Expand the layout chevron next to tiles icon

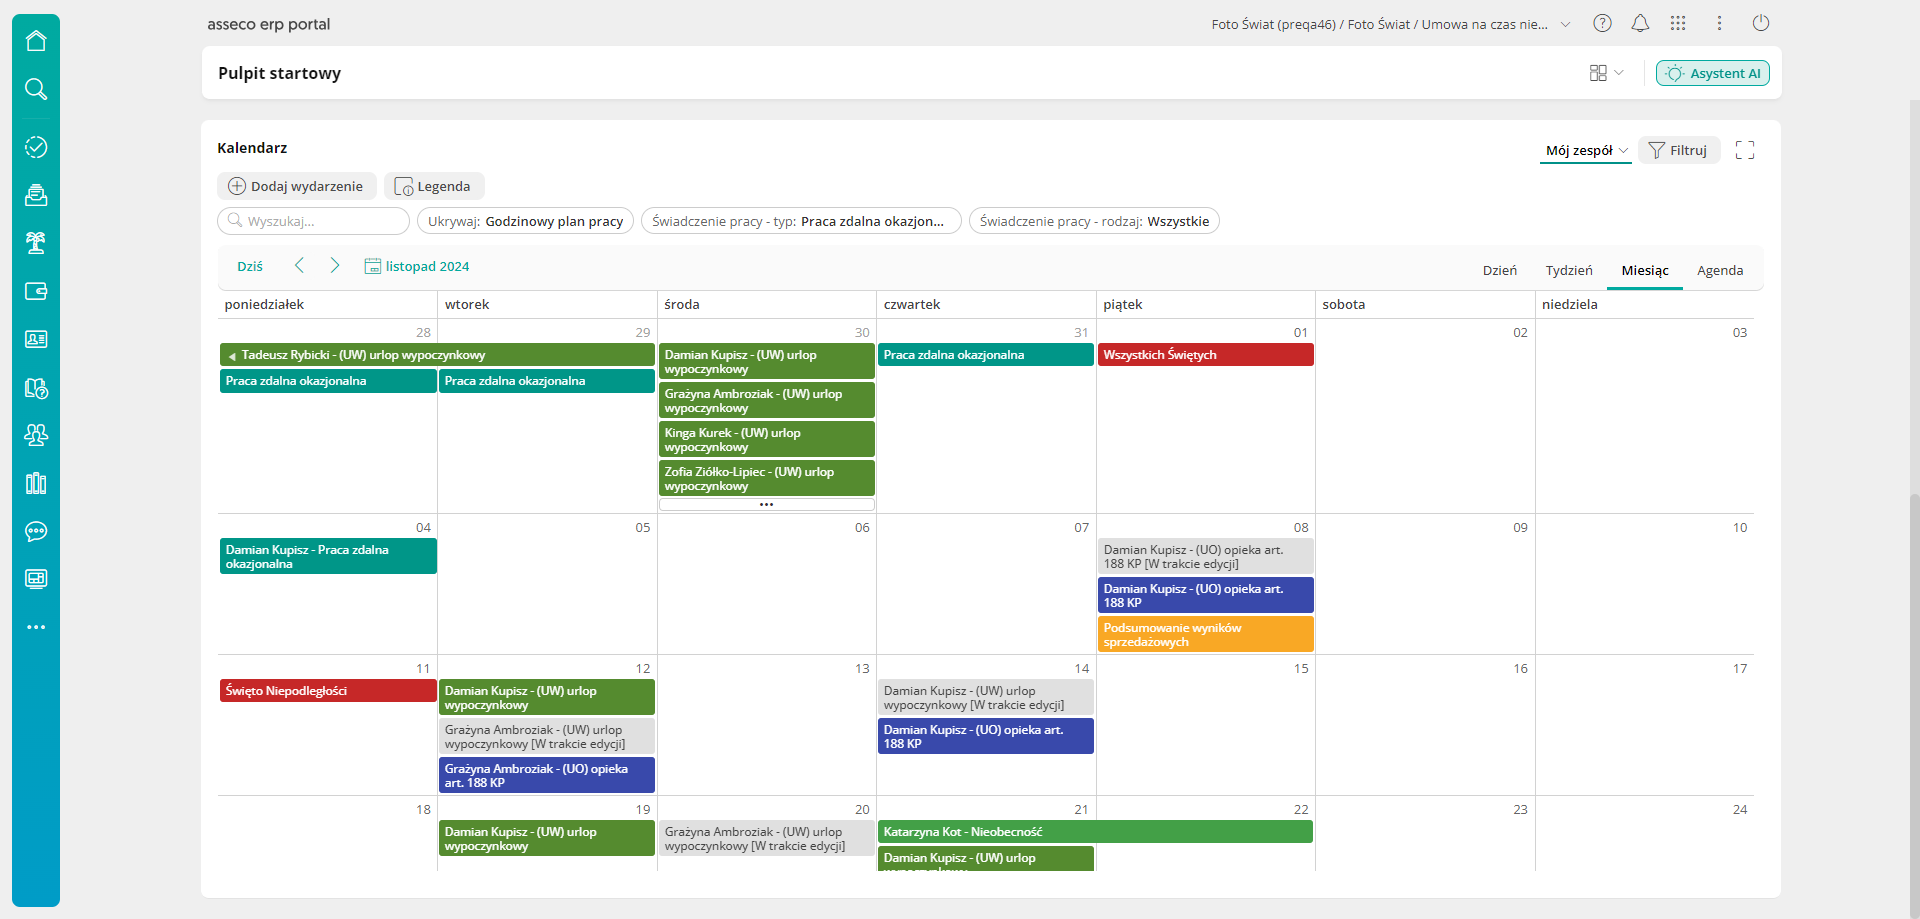click(x=1619, y=73)
